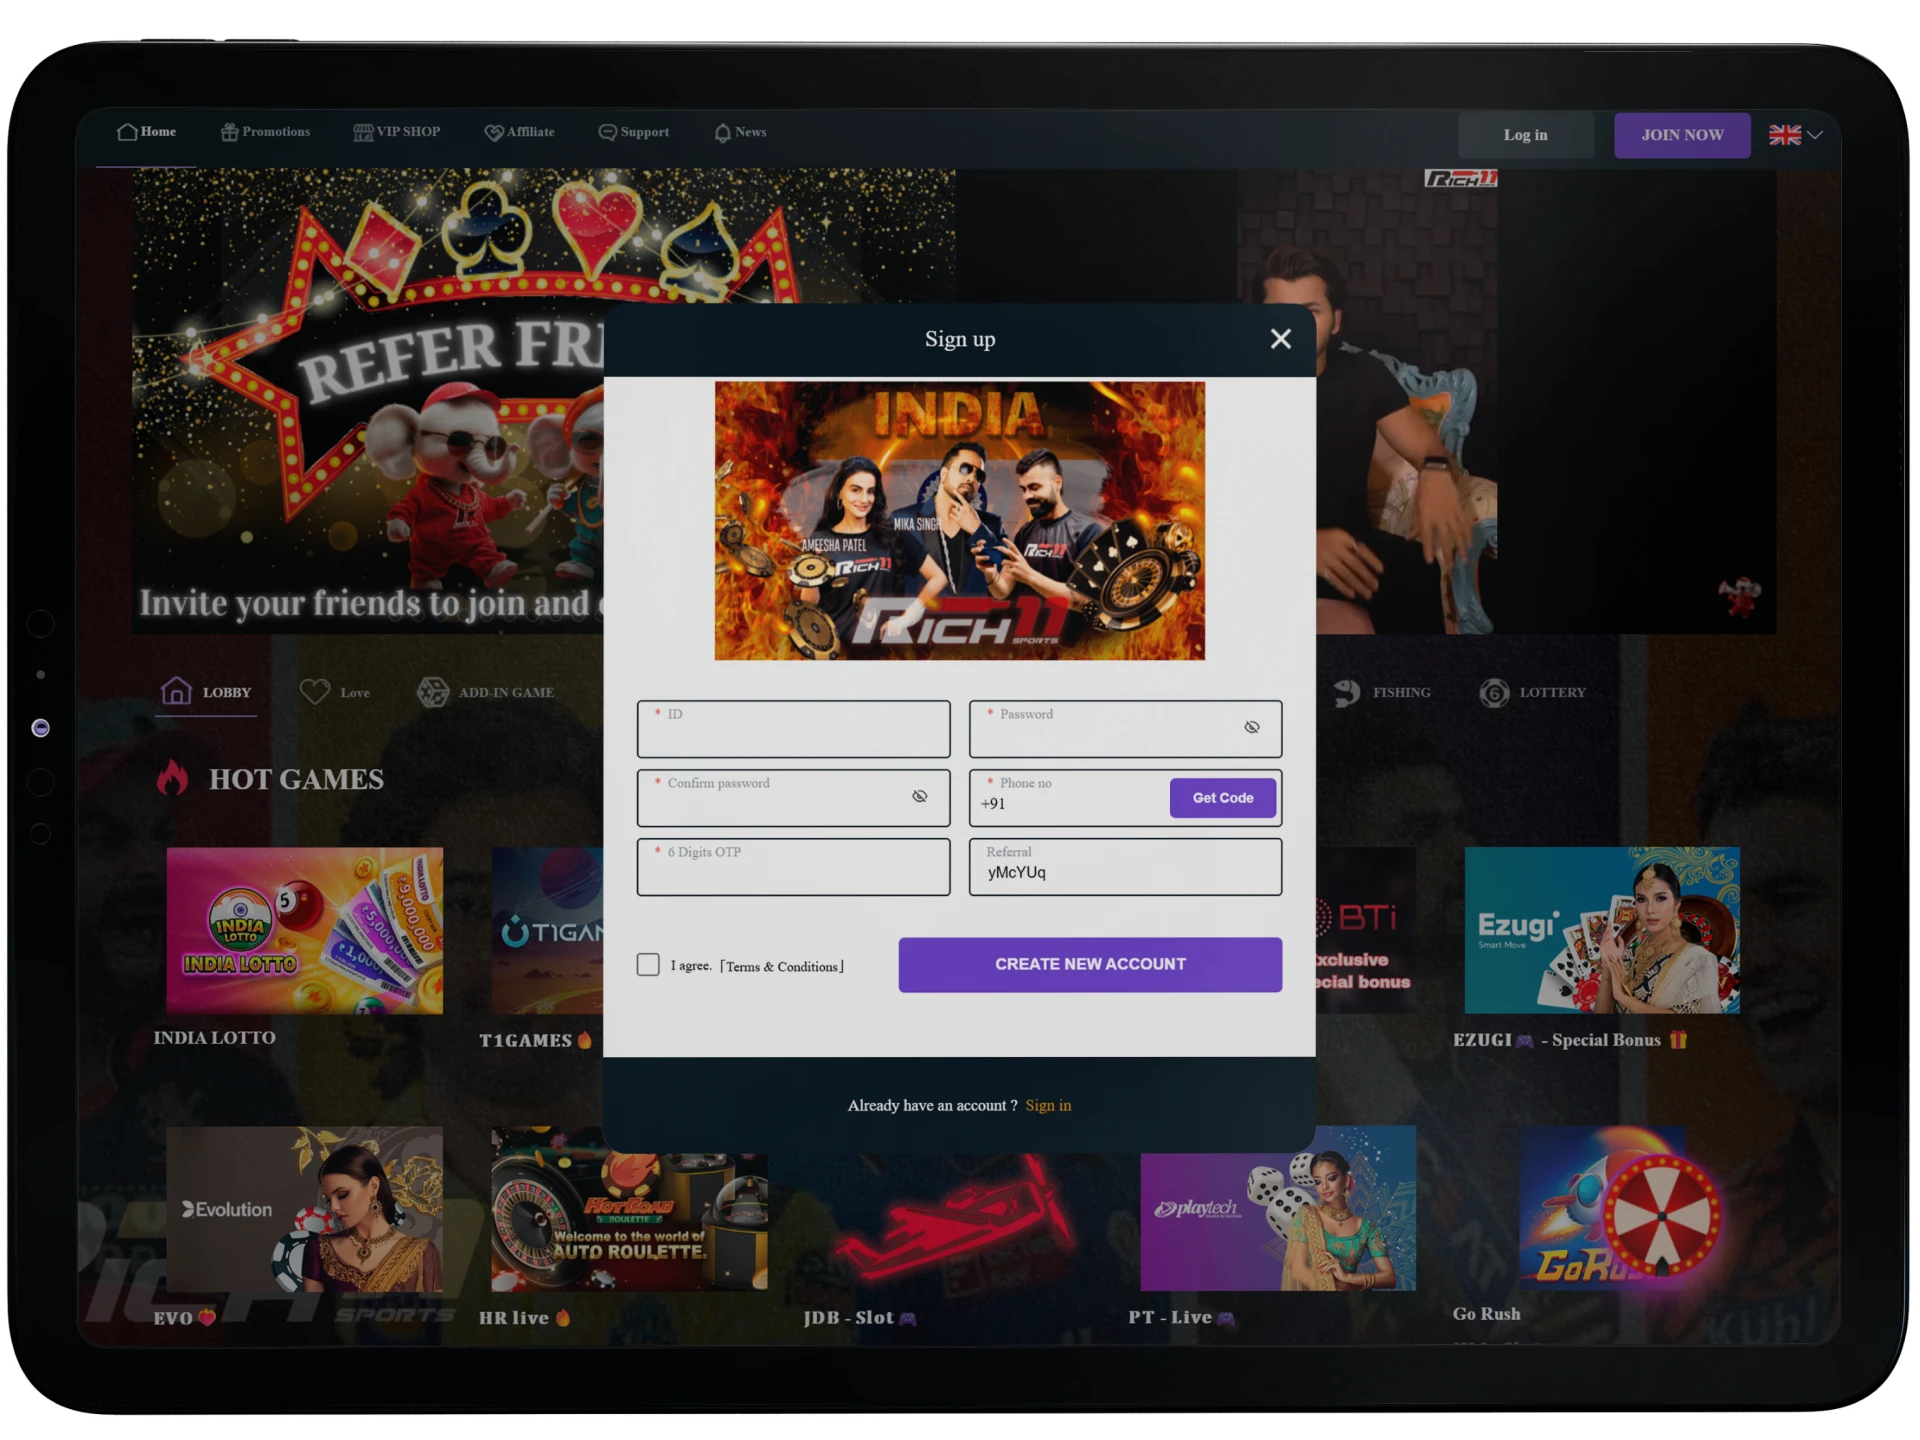The height and width of the screenshot is (1440, 1920).
Task: Click the UK flag language icon
Action: (x=1784, y=135)
